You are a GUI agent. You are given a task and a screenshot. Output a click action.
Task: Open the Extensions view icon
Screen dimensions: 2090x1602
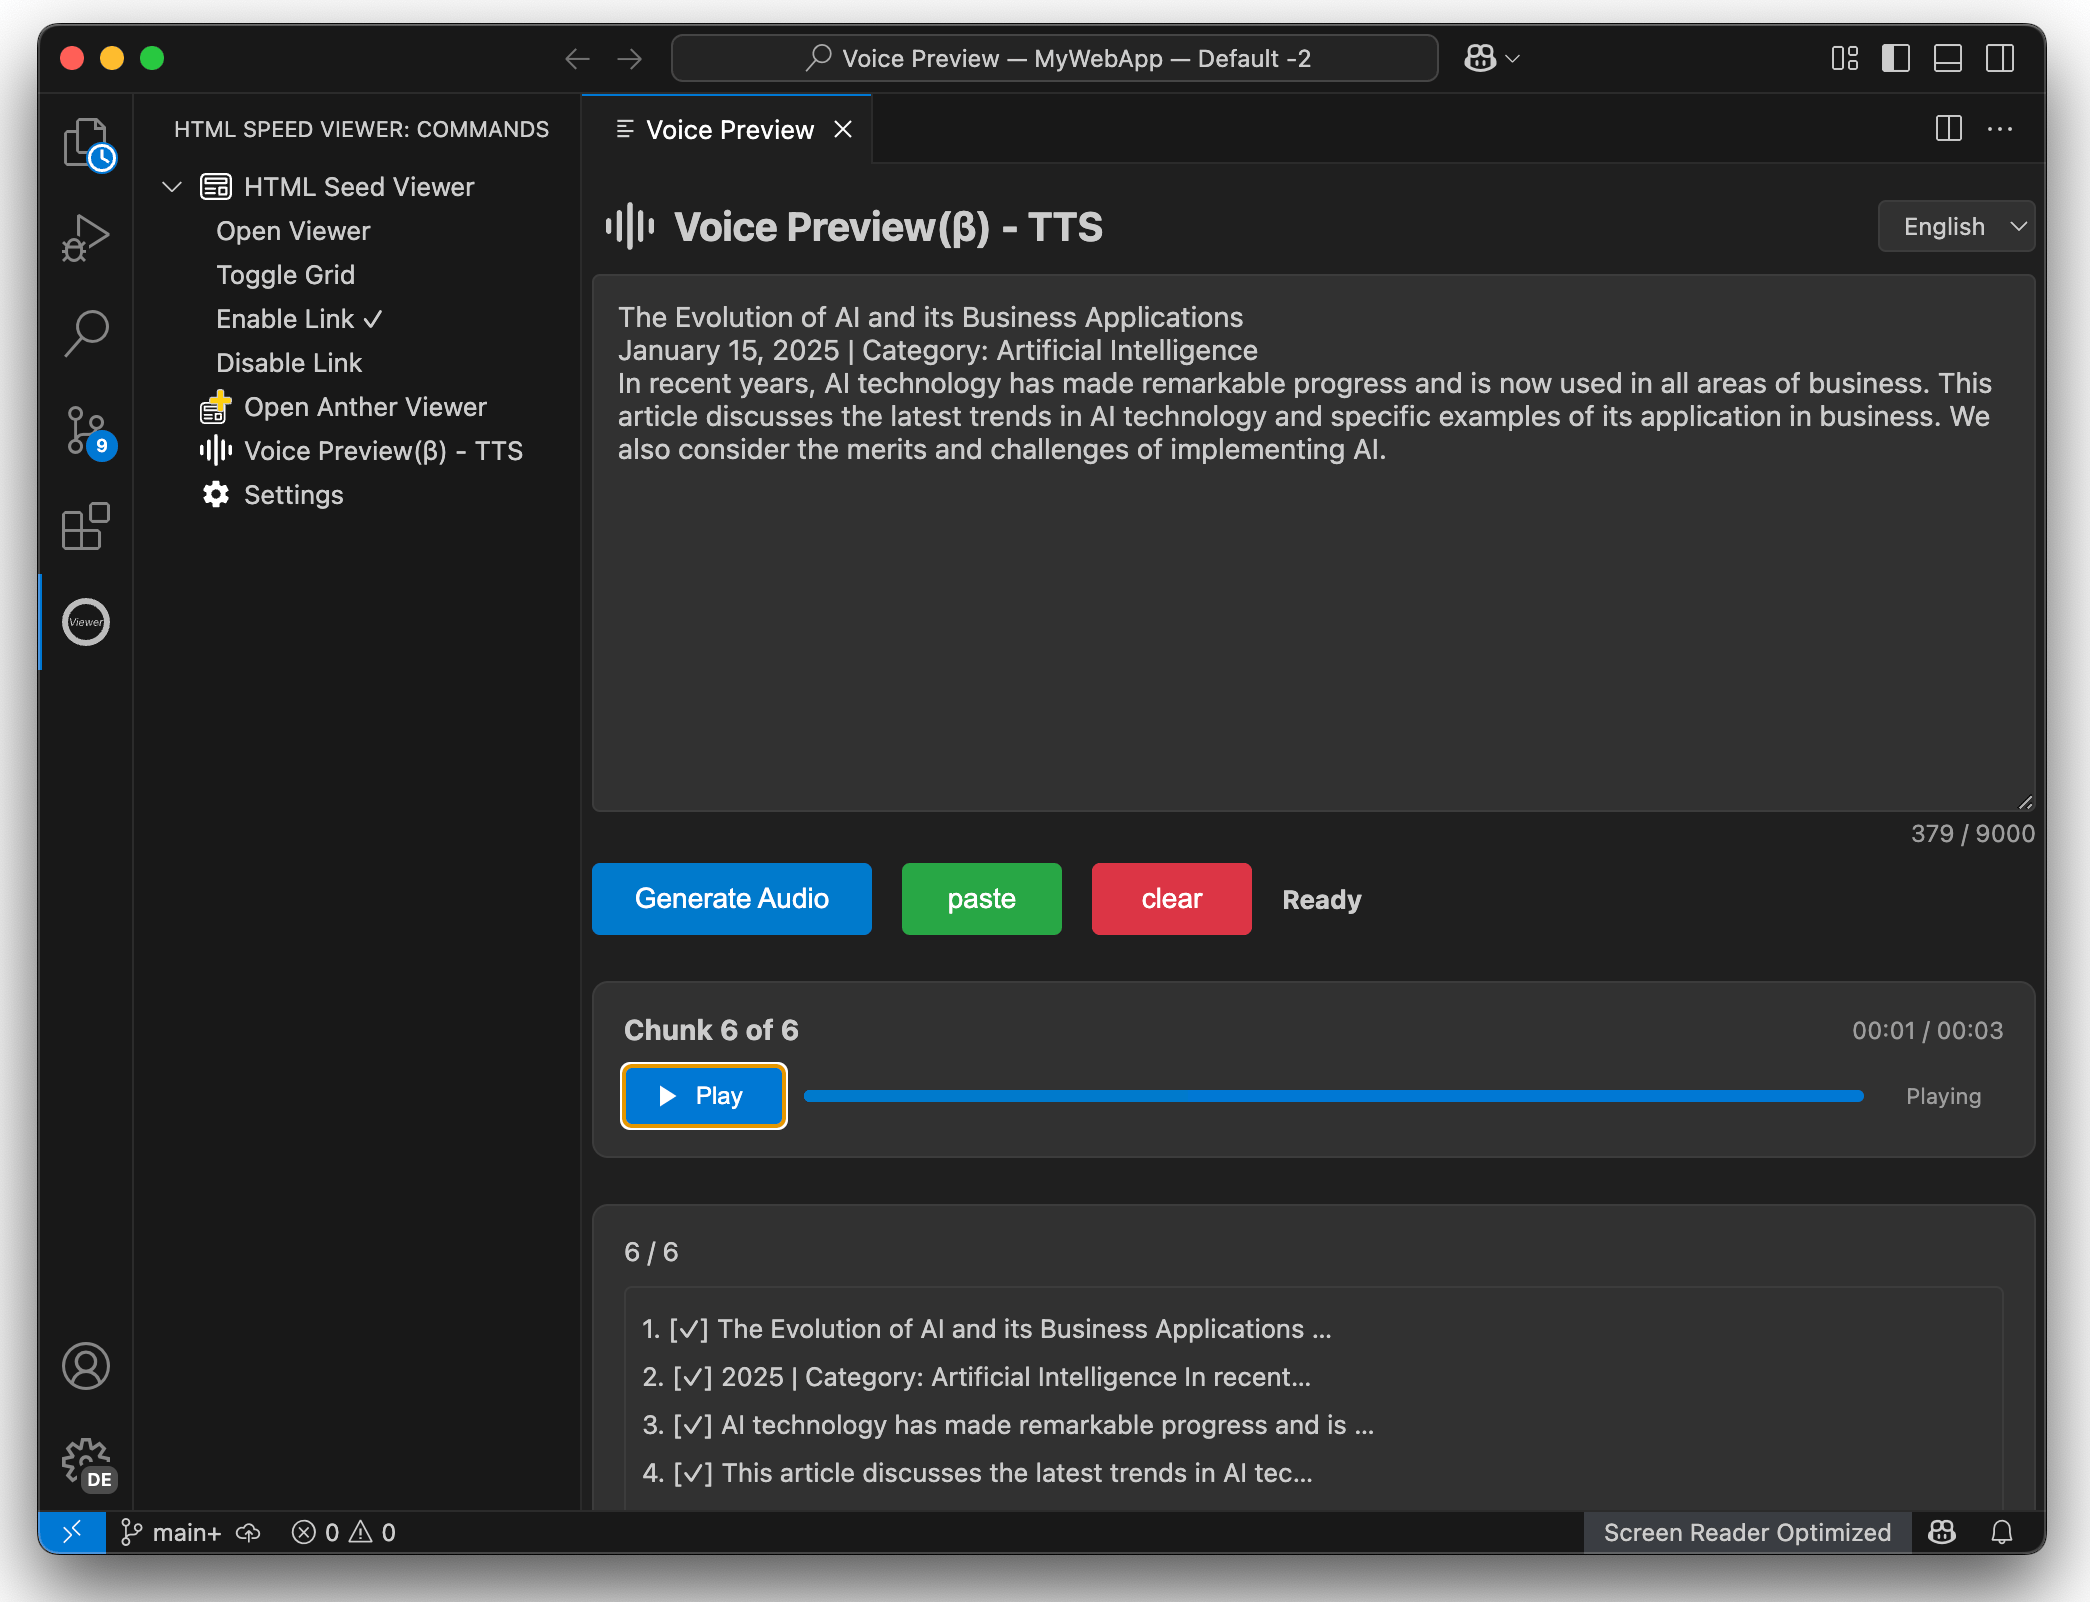point(86,526)
